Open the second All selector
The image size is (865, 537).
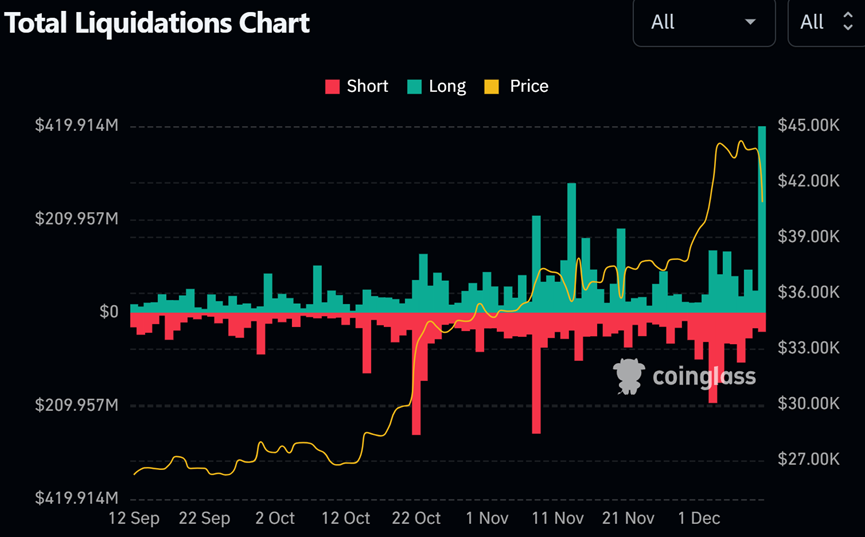[826, 23]
